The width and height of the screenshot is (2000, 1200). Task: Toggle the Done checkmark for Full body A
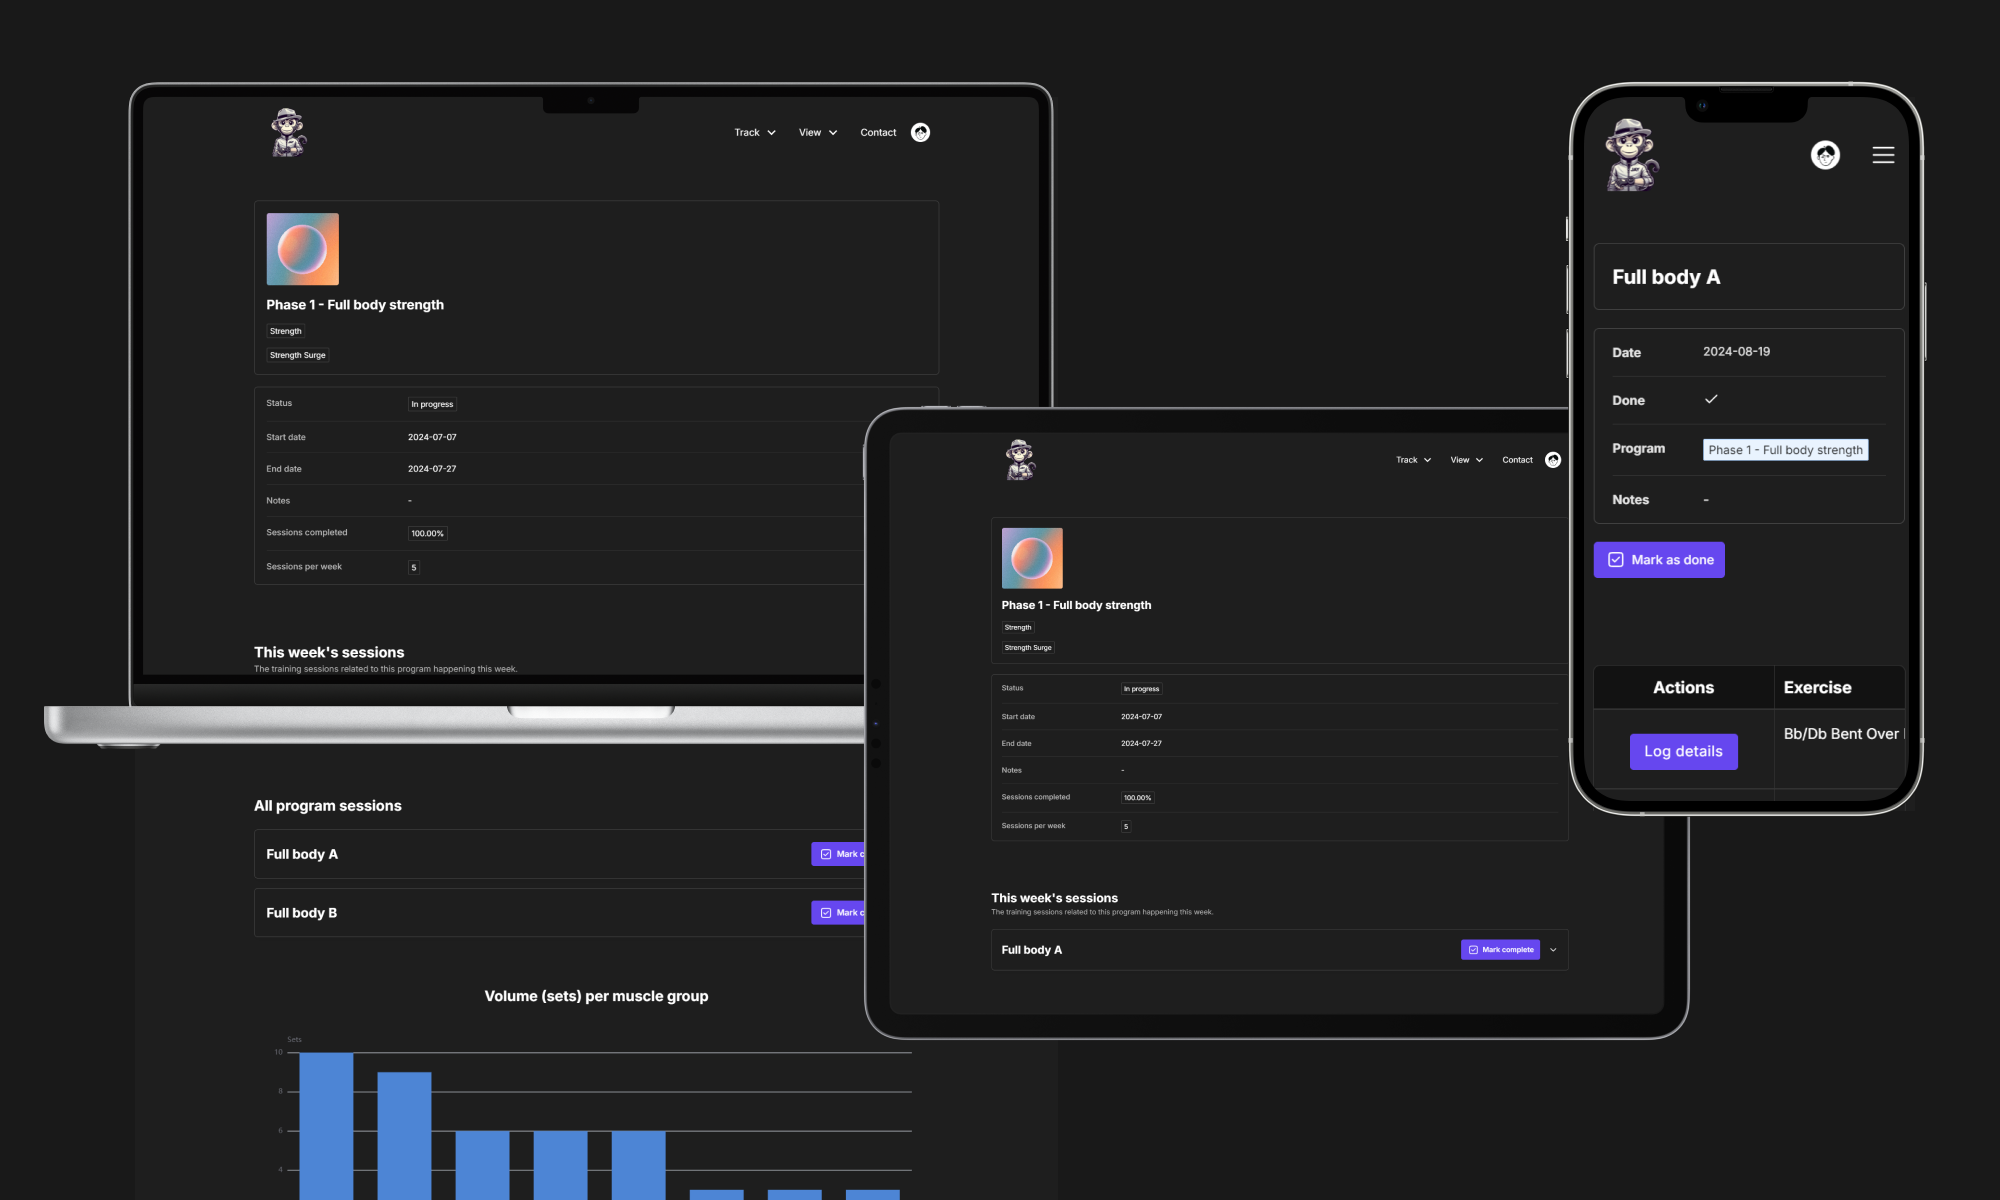tap(1712, 399)
